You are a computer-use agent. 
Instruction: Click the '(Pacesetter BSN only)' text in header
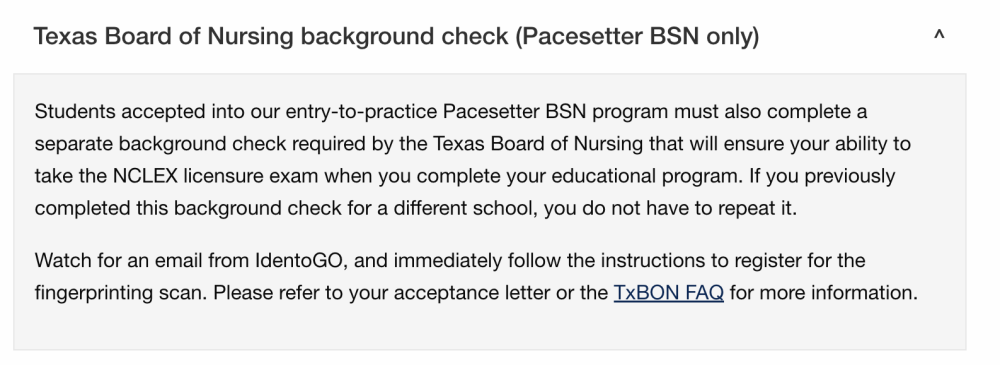636,36
